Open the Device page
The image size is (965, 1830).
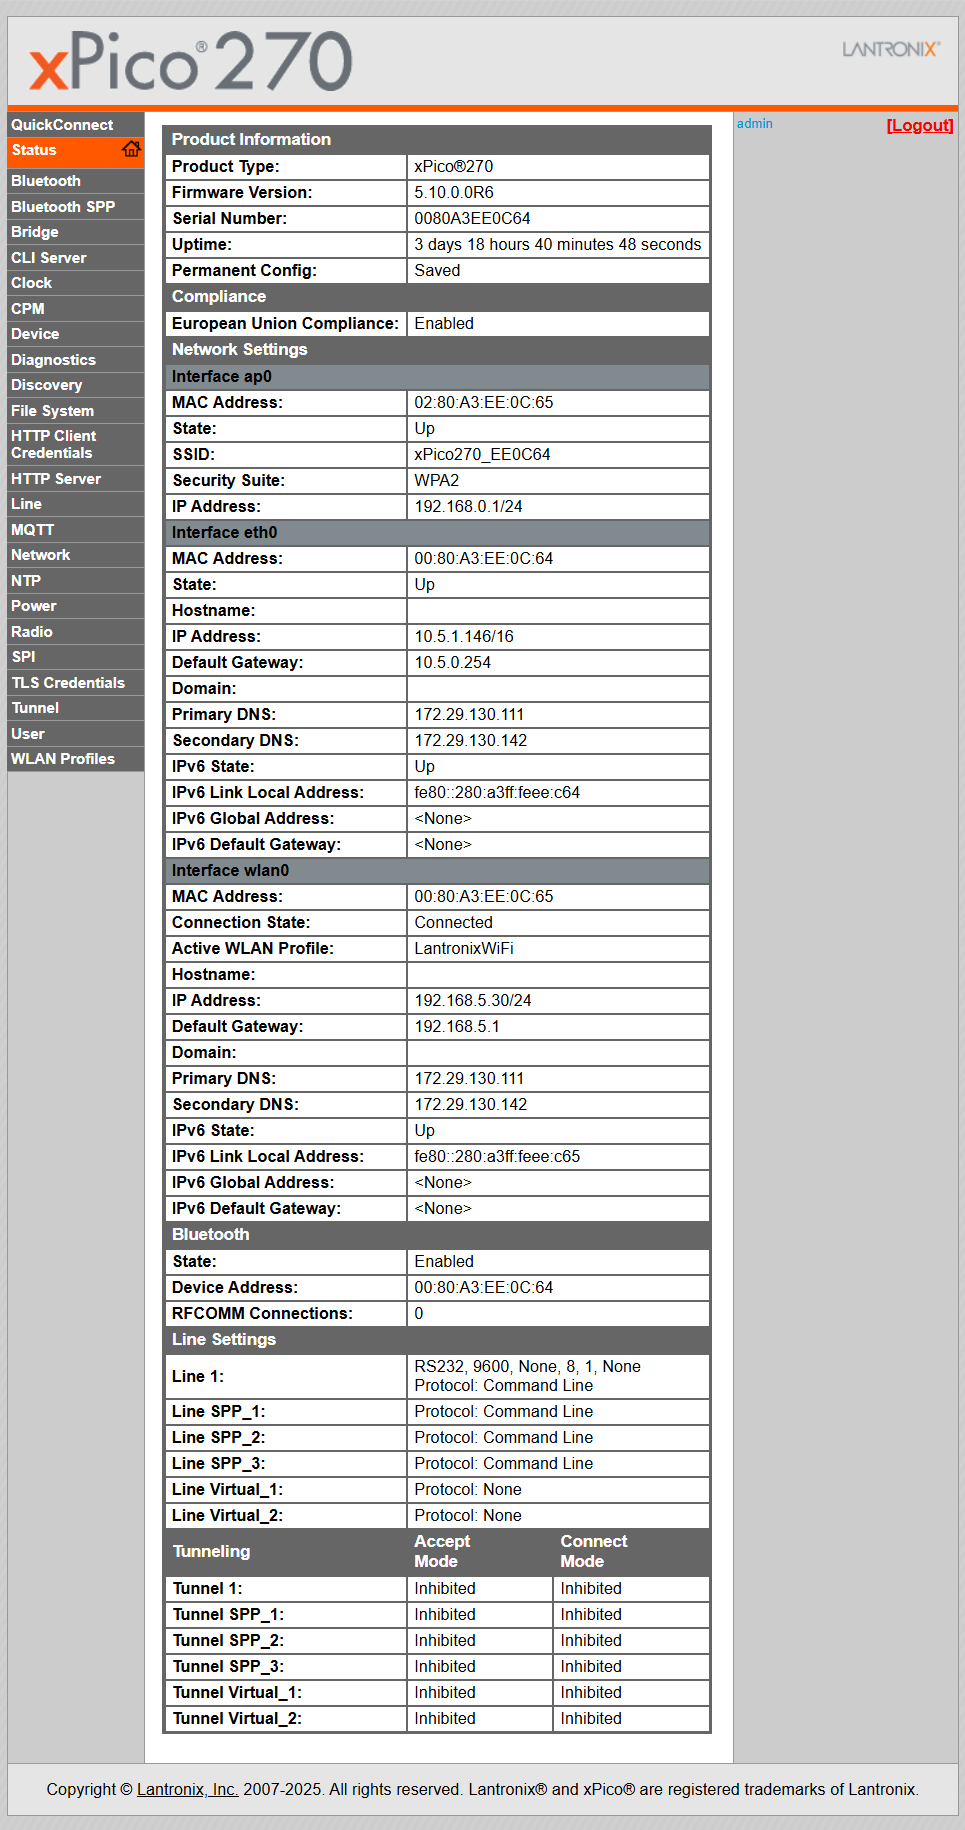(76, 334)
